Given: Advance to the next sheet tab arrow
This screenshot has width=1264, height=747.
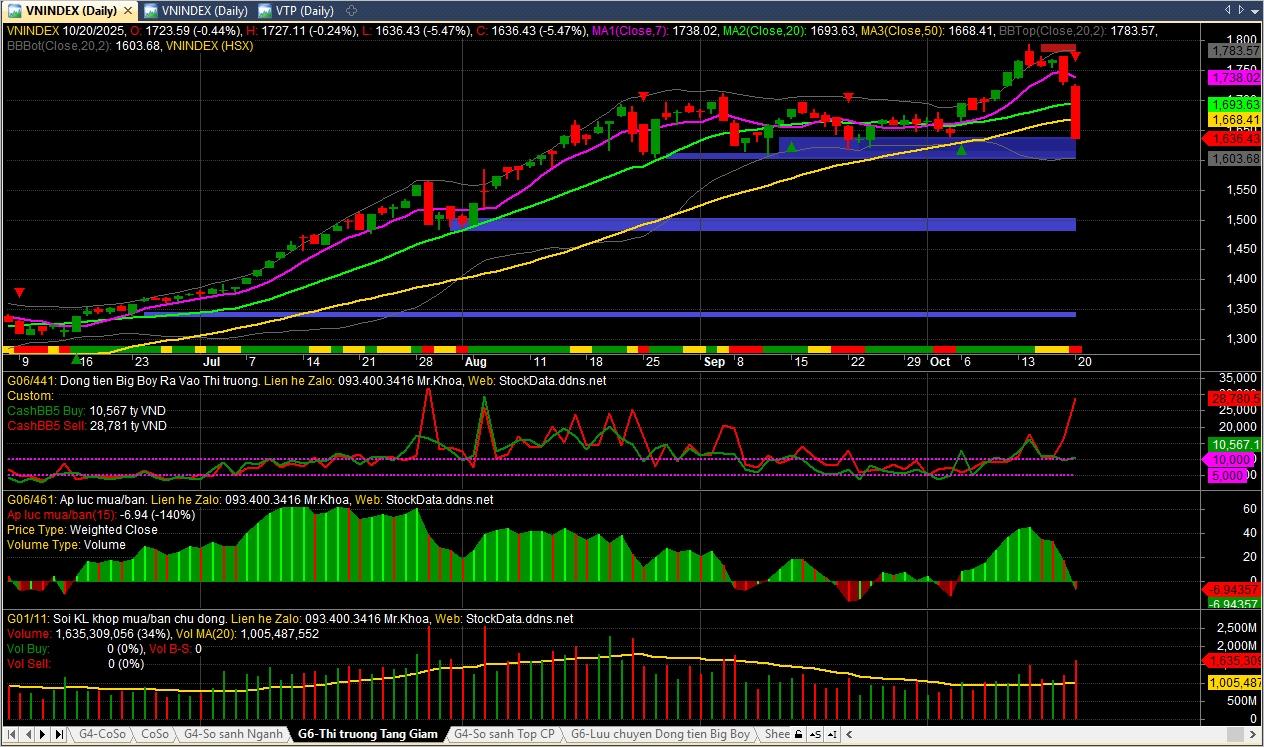Looking at the screenshot, I should point(43,734).
